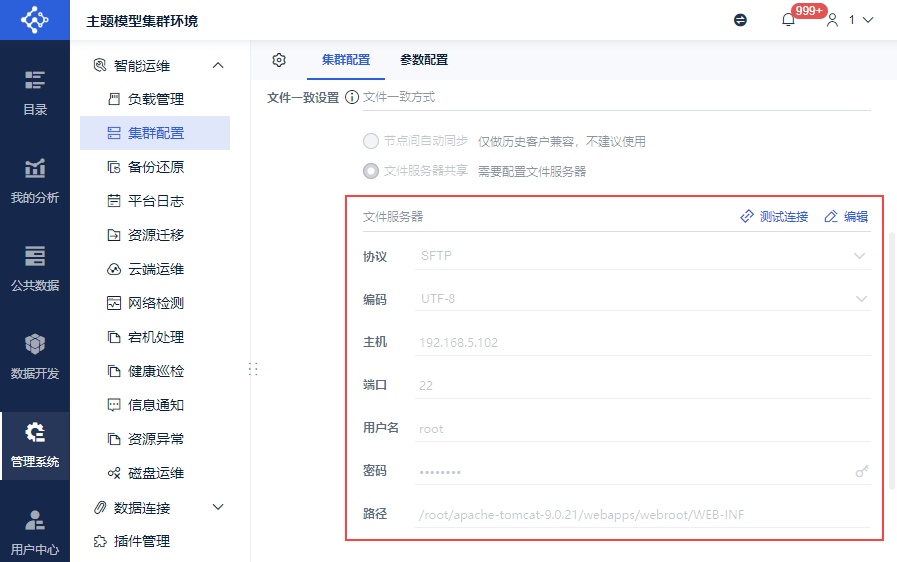Open 我的分析 in the sidebar
The image size is (897, 562).
click(x=35, y=181)
